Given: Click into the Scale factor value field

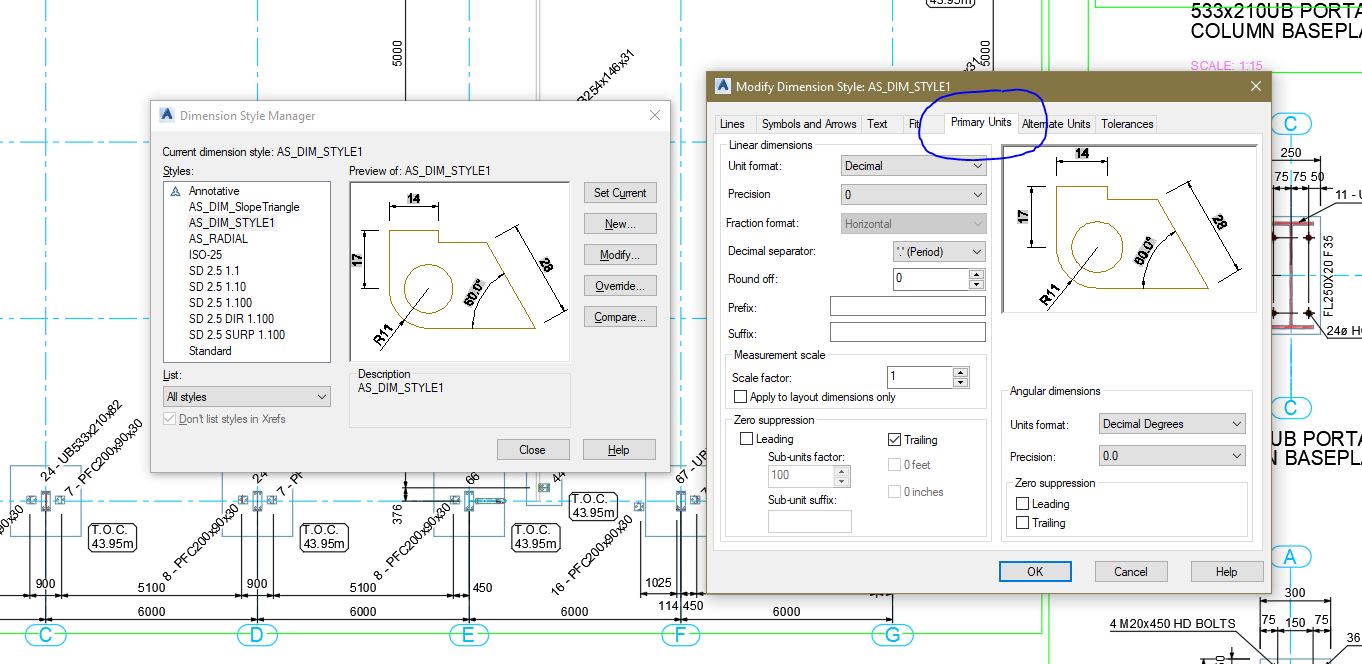Looking at the screenshot, I should coord(921,377).
